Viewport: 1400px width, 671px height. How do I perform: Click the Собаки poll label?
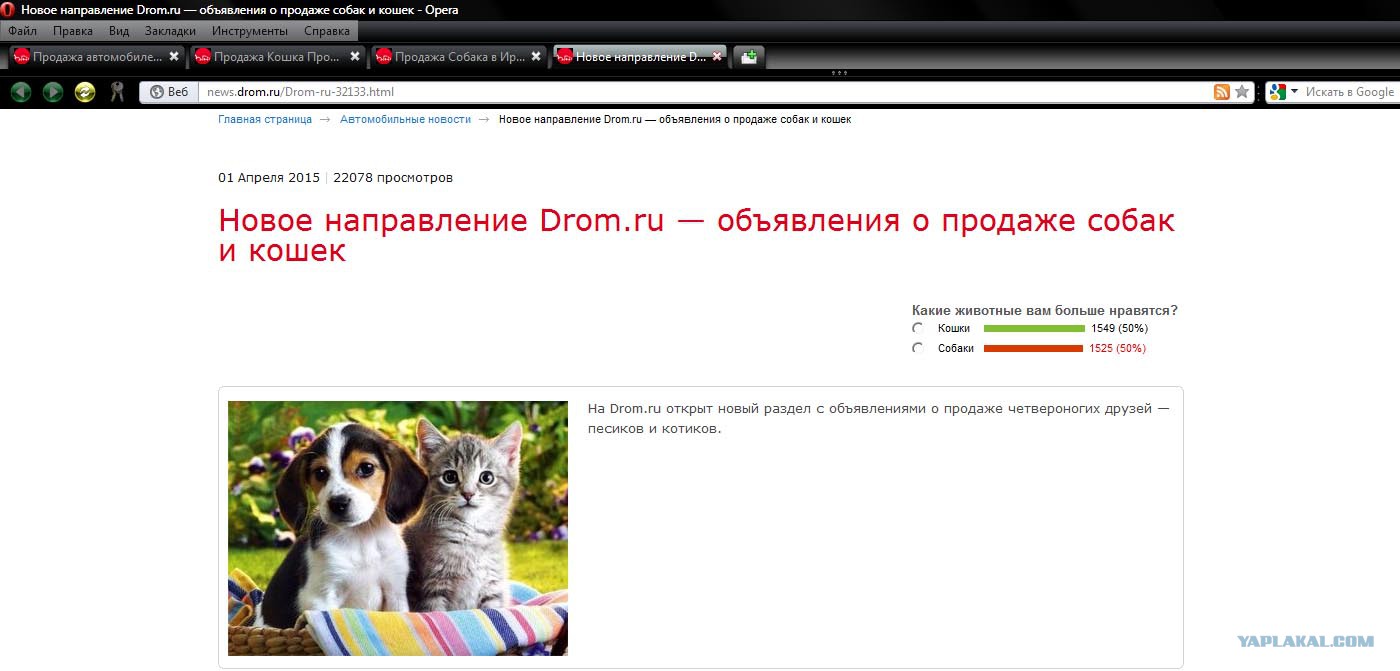click(956, 348)
